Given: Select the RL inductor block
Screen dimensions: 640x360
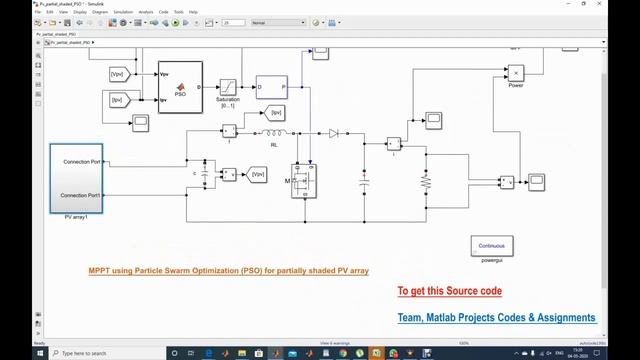Looking at the screenshot, I should point(274,133).
